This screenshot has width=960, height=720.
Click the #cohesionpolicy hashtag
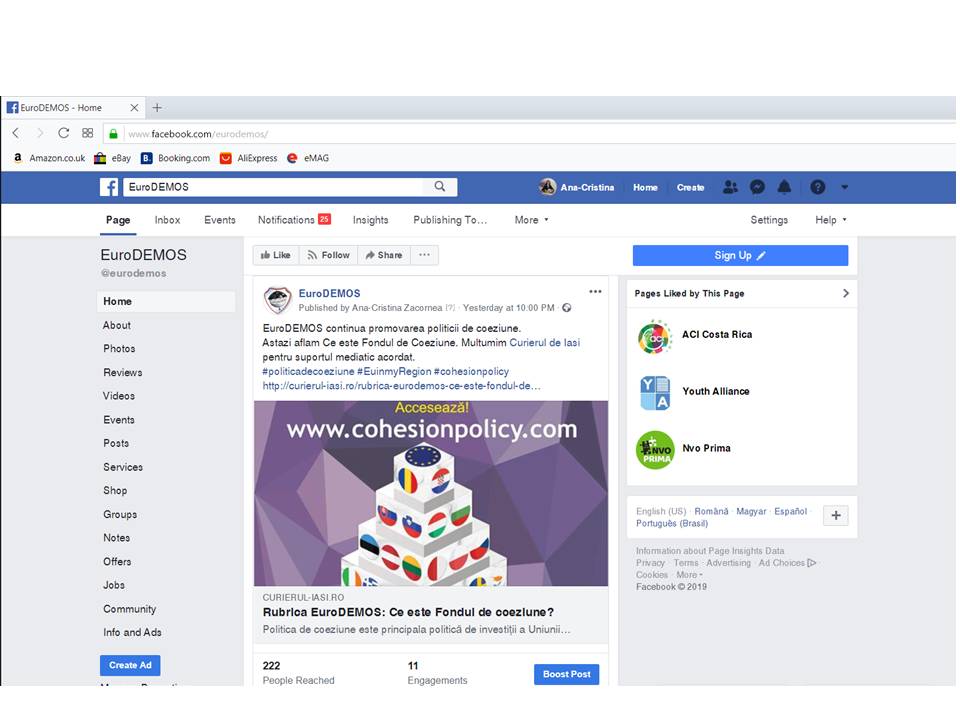tap(471, 372)
